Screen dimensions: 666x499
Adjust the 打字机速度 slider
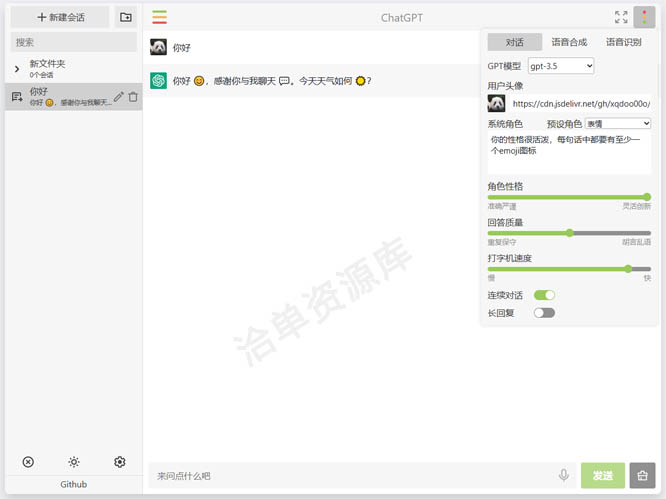point(569,269)
